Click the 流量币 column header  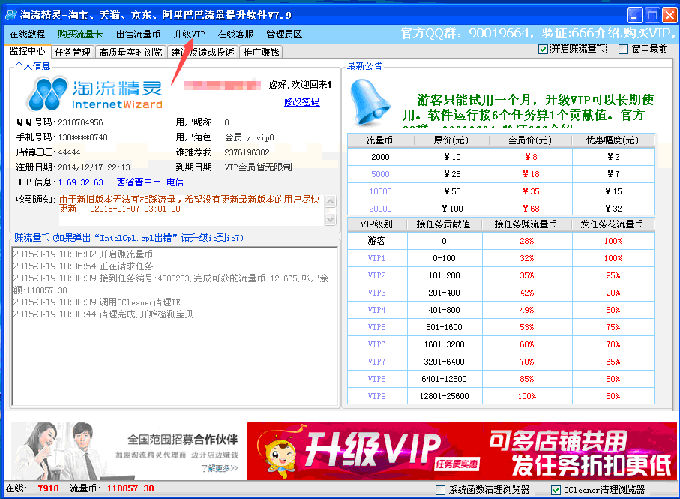[x=380, y=140]
